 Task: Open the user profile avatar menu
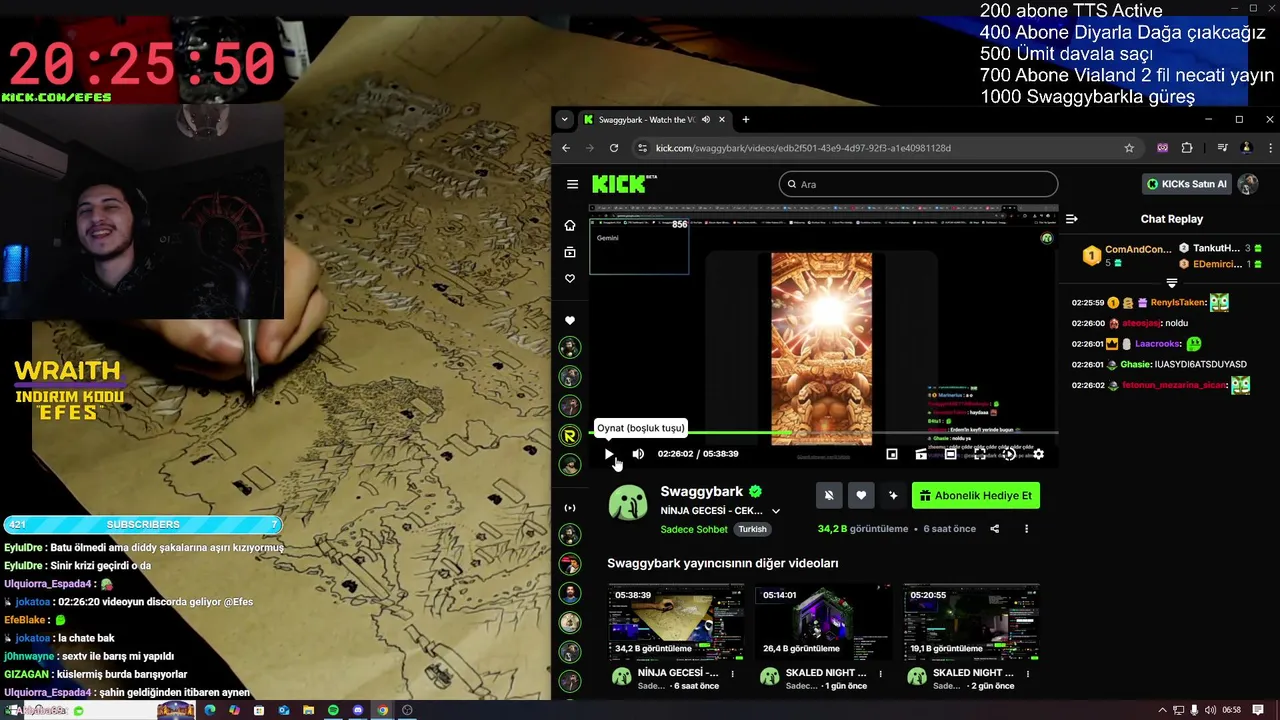click(x=1248, y=184)
